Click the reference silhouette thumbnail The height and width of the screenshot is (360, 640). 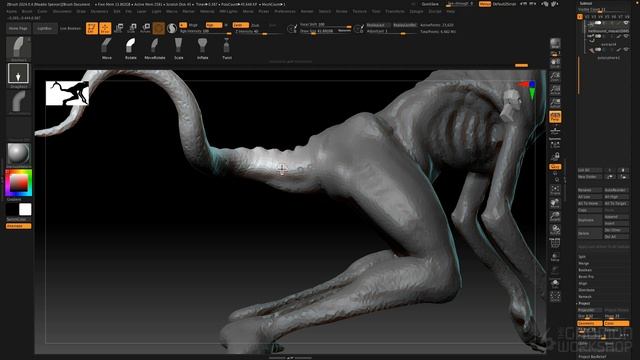pos(67,93)
